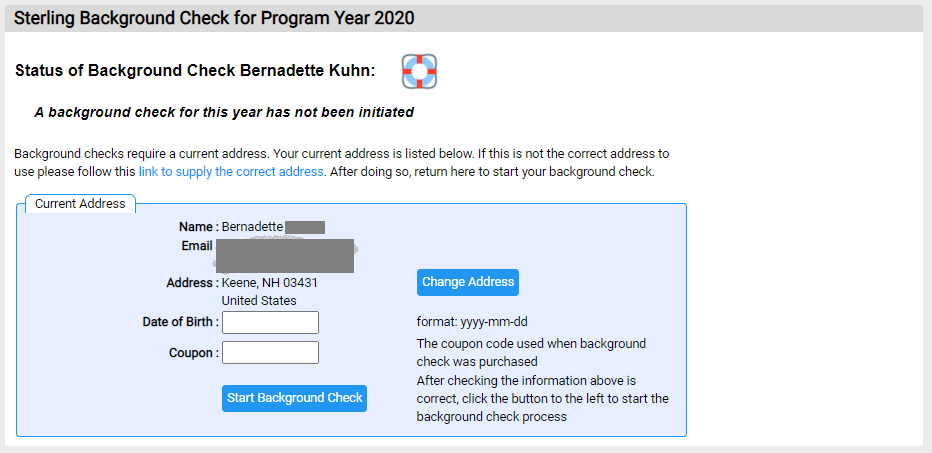Focus the Coupon input field

[270, 353]
